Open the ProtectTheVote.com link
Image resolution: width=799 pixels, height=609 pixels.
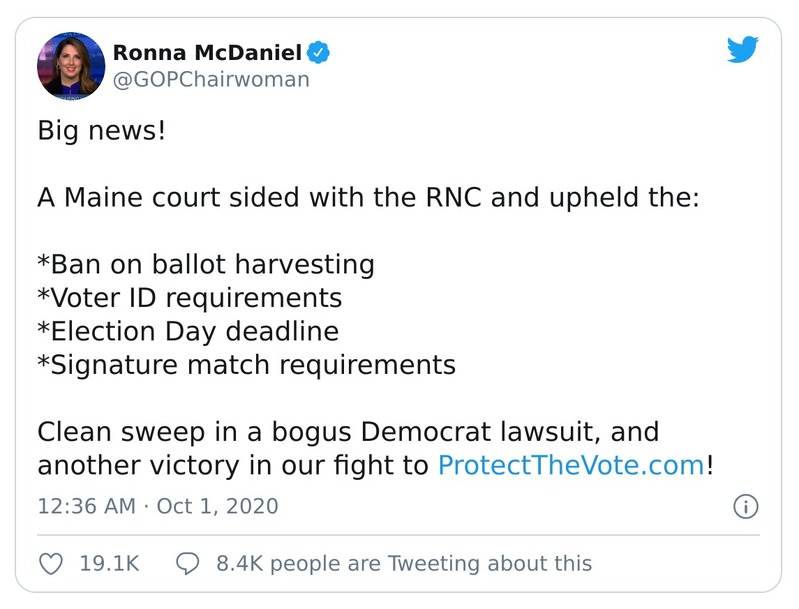click(571, 465)
